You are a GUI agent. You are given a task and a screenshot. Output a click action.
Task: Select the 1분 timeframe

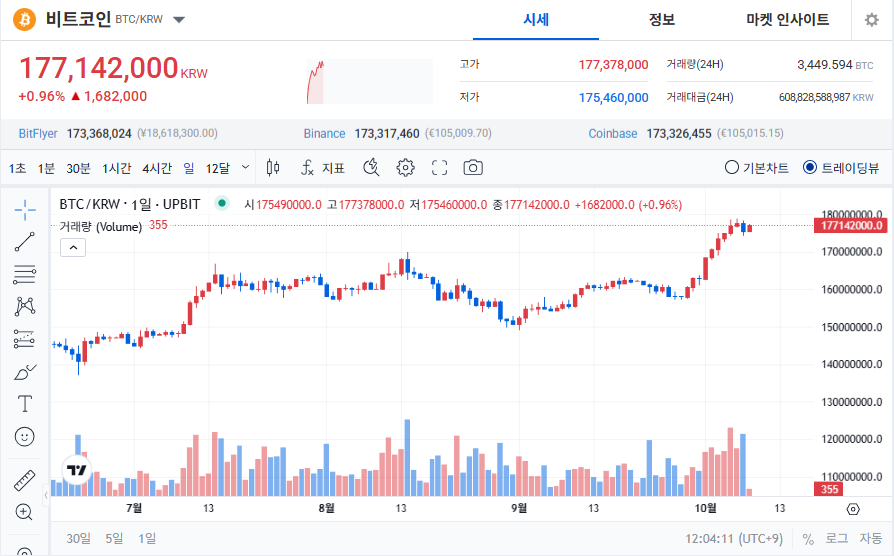[x=46, y=168]
